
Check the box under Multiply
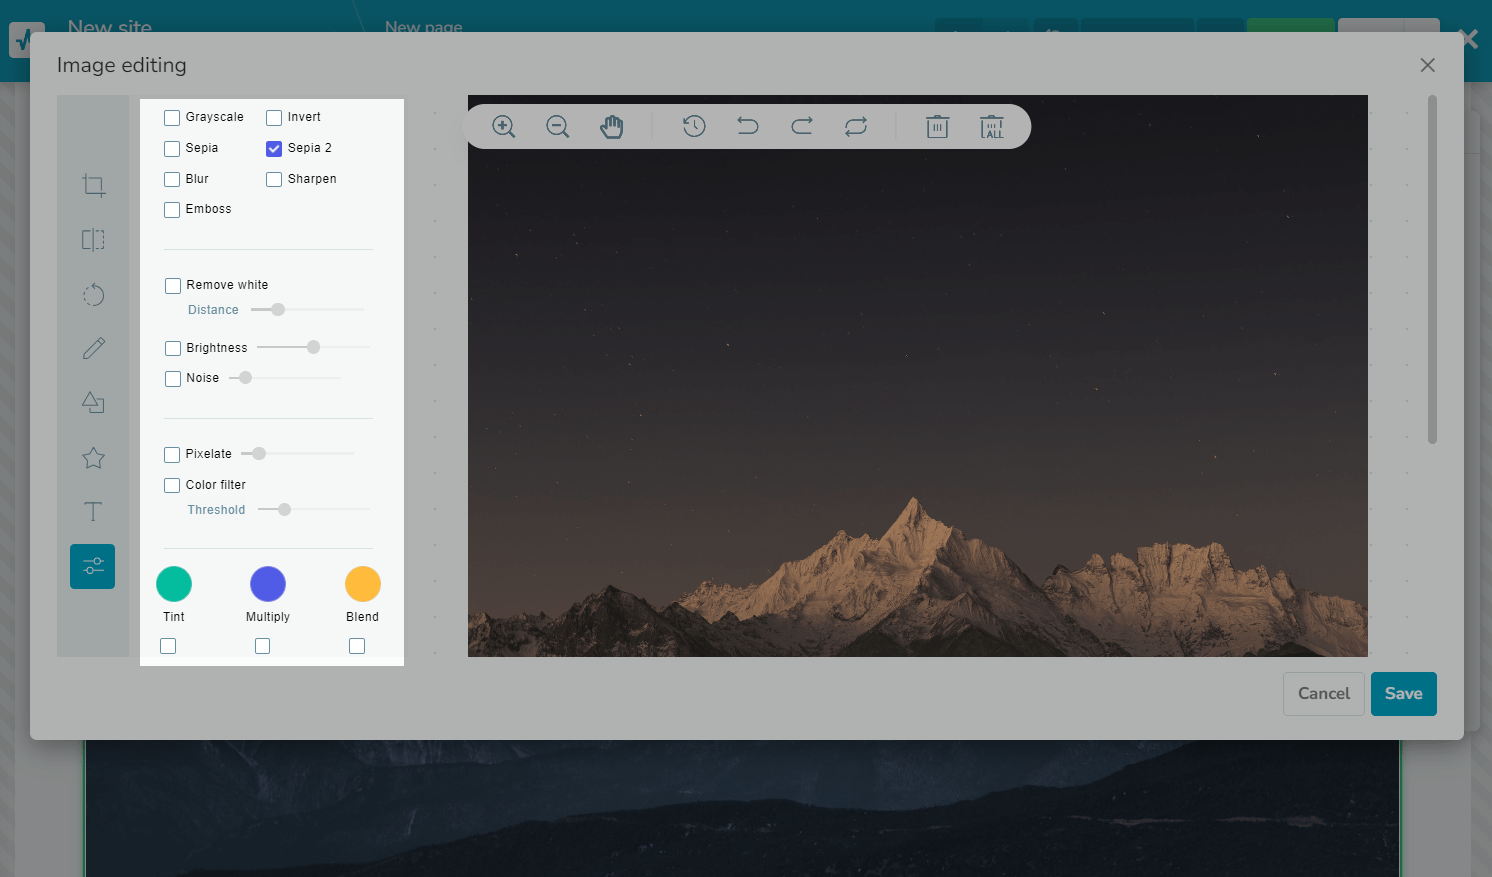262,646
